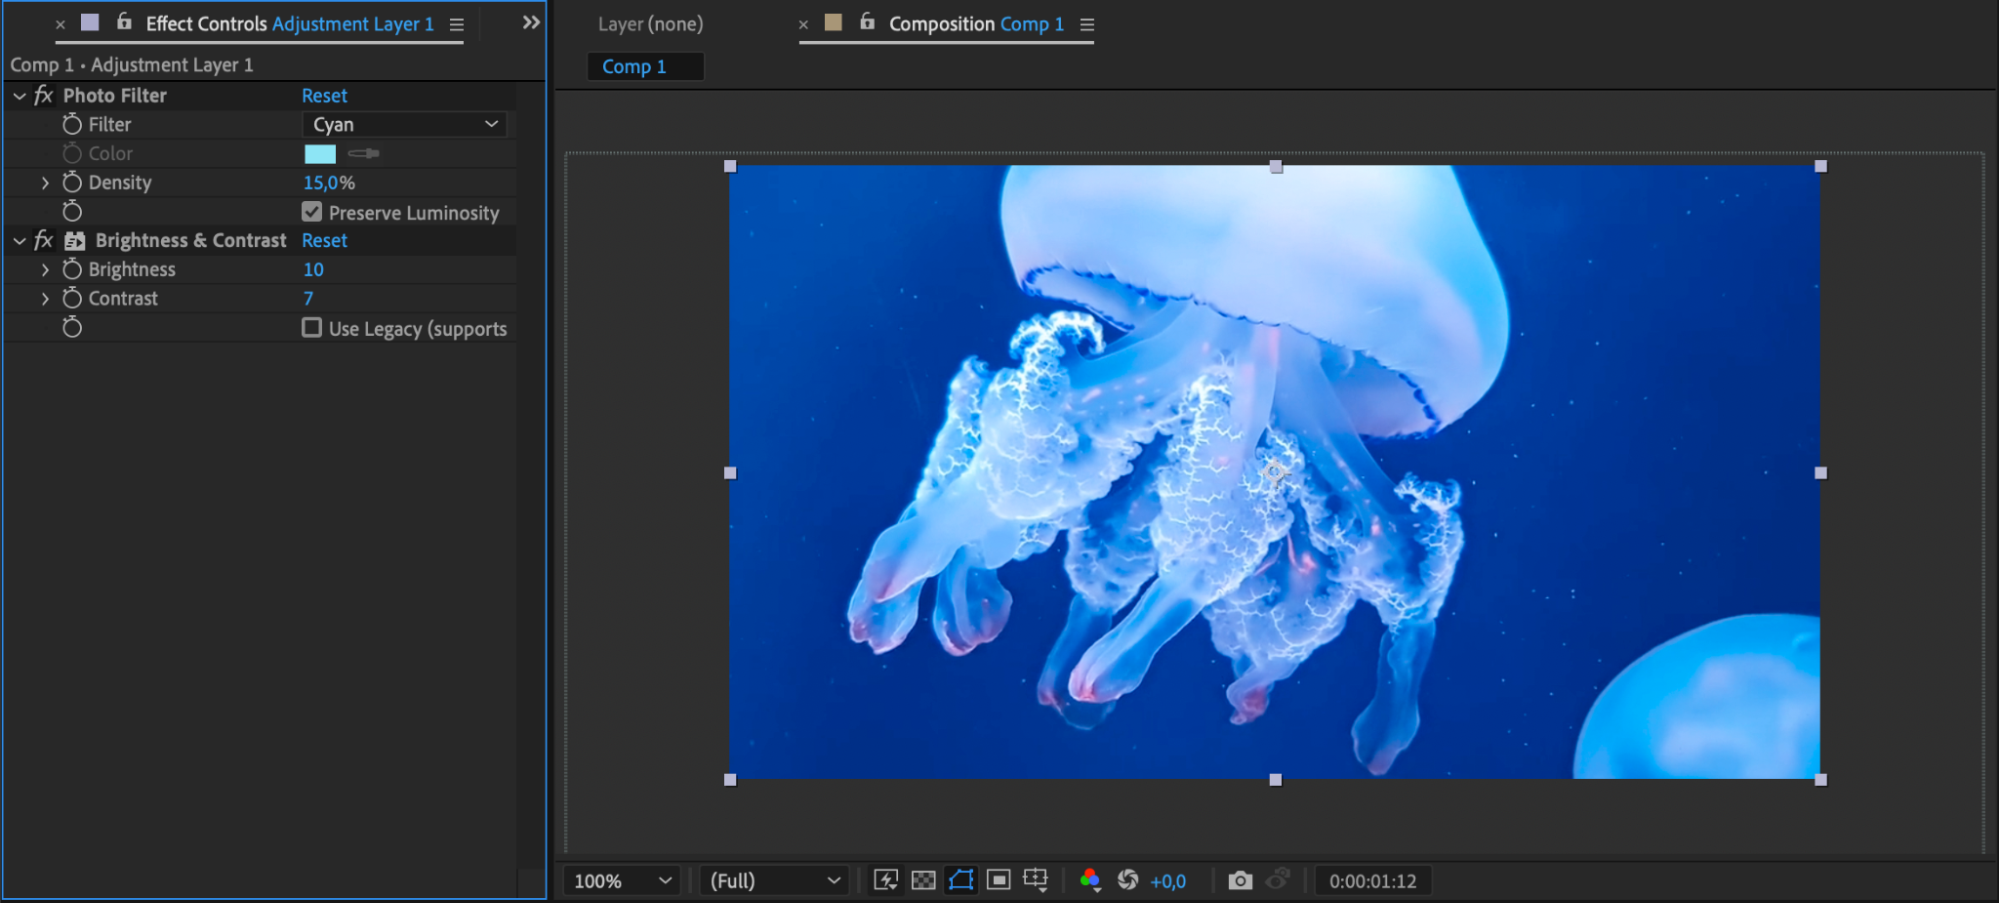
Task: Toggle the transparency grid icon
Action: click(923, 880)
